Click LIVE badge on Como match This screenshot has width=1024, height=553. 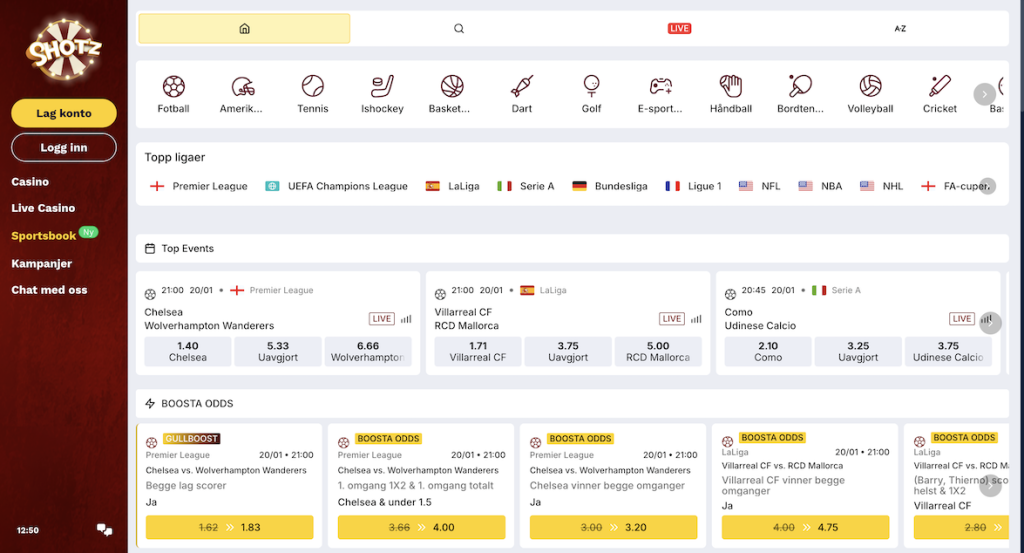[961, 319]
